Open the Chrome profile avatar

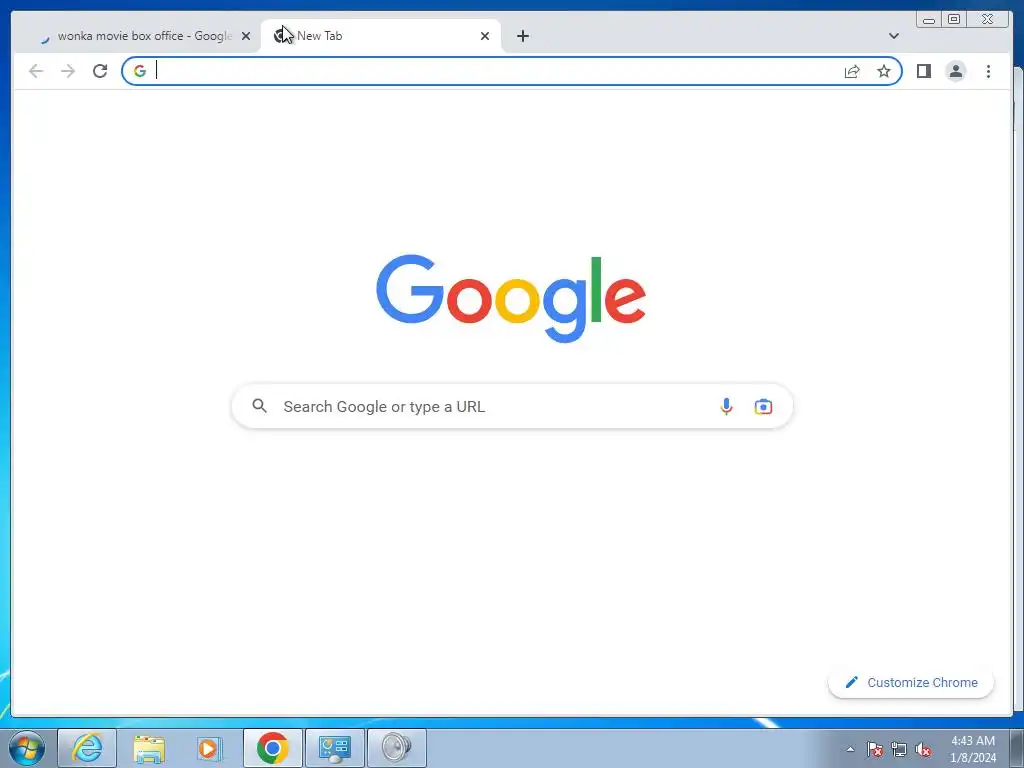click(955, 71)
